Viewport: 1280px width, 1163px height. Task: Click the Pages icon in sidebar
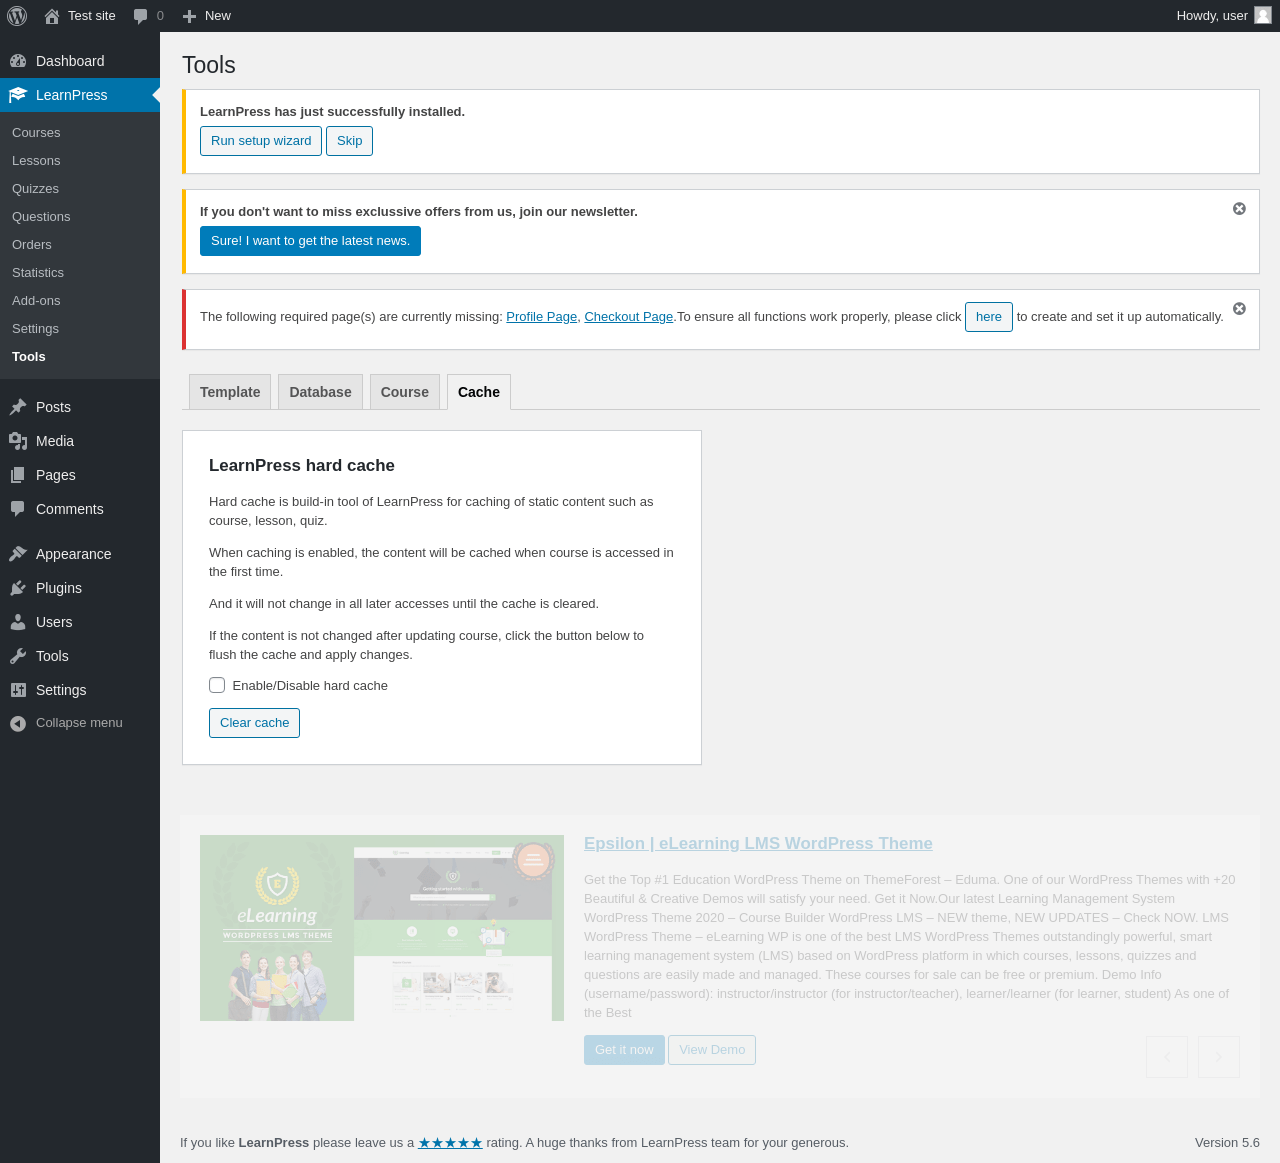[x=18, y=475]
